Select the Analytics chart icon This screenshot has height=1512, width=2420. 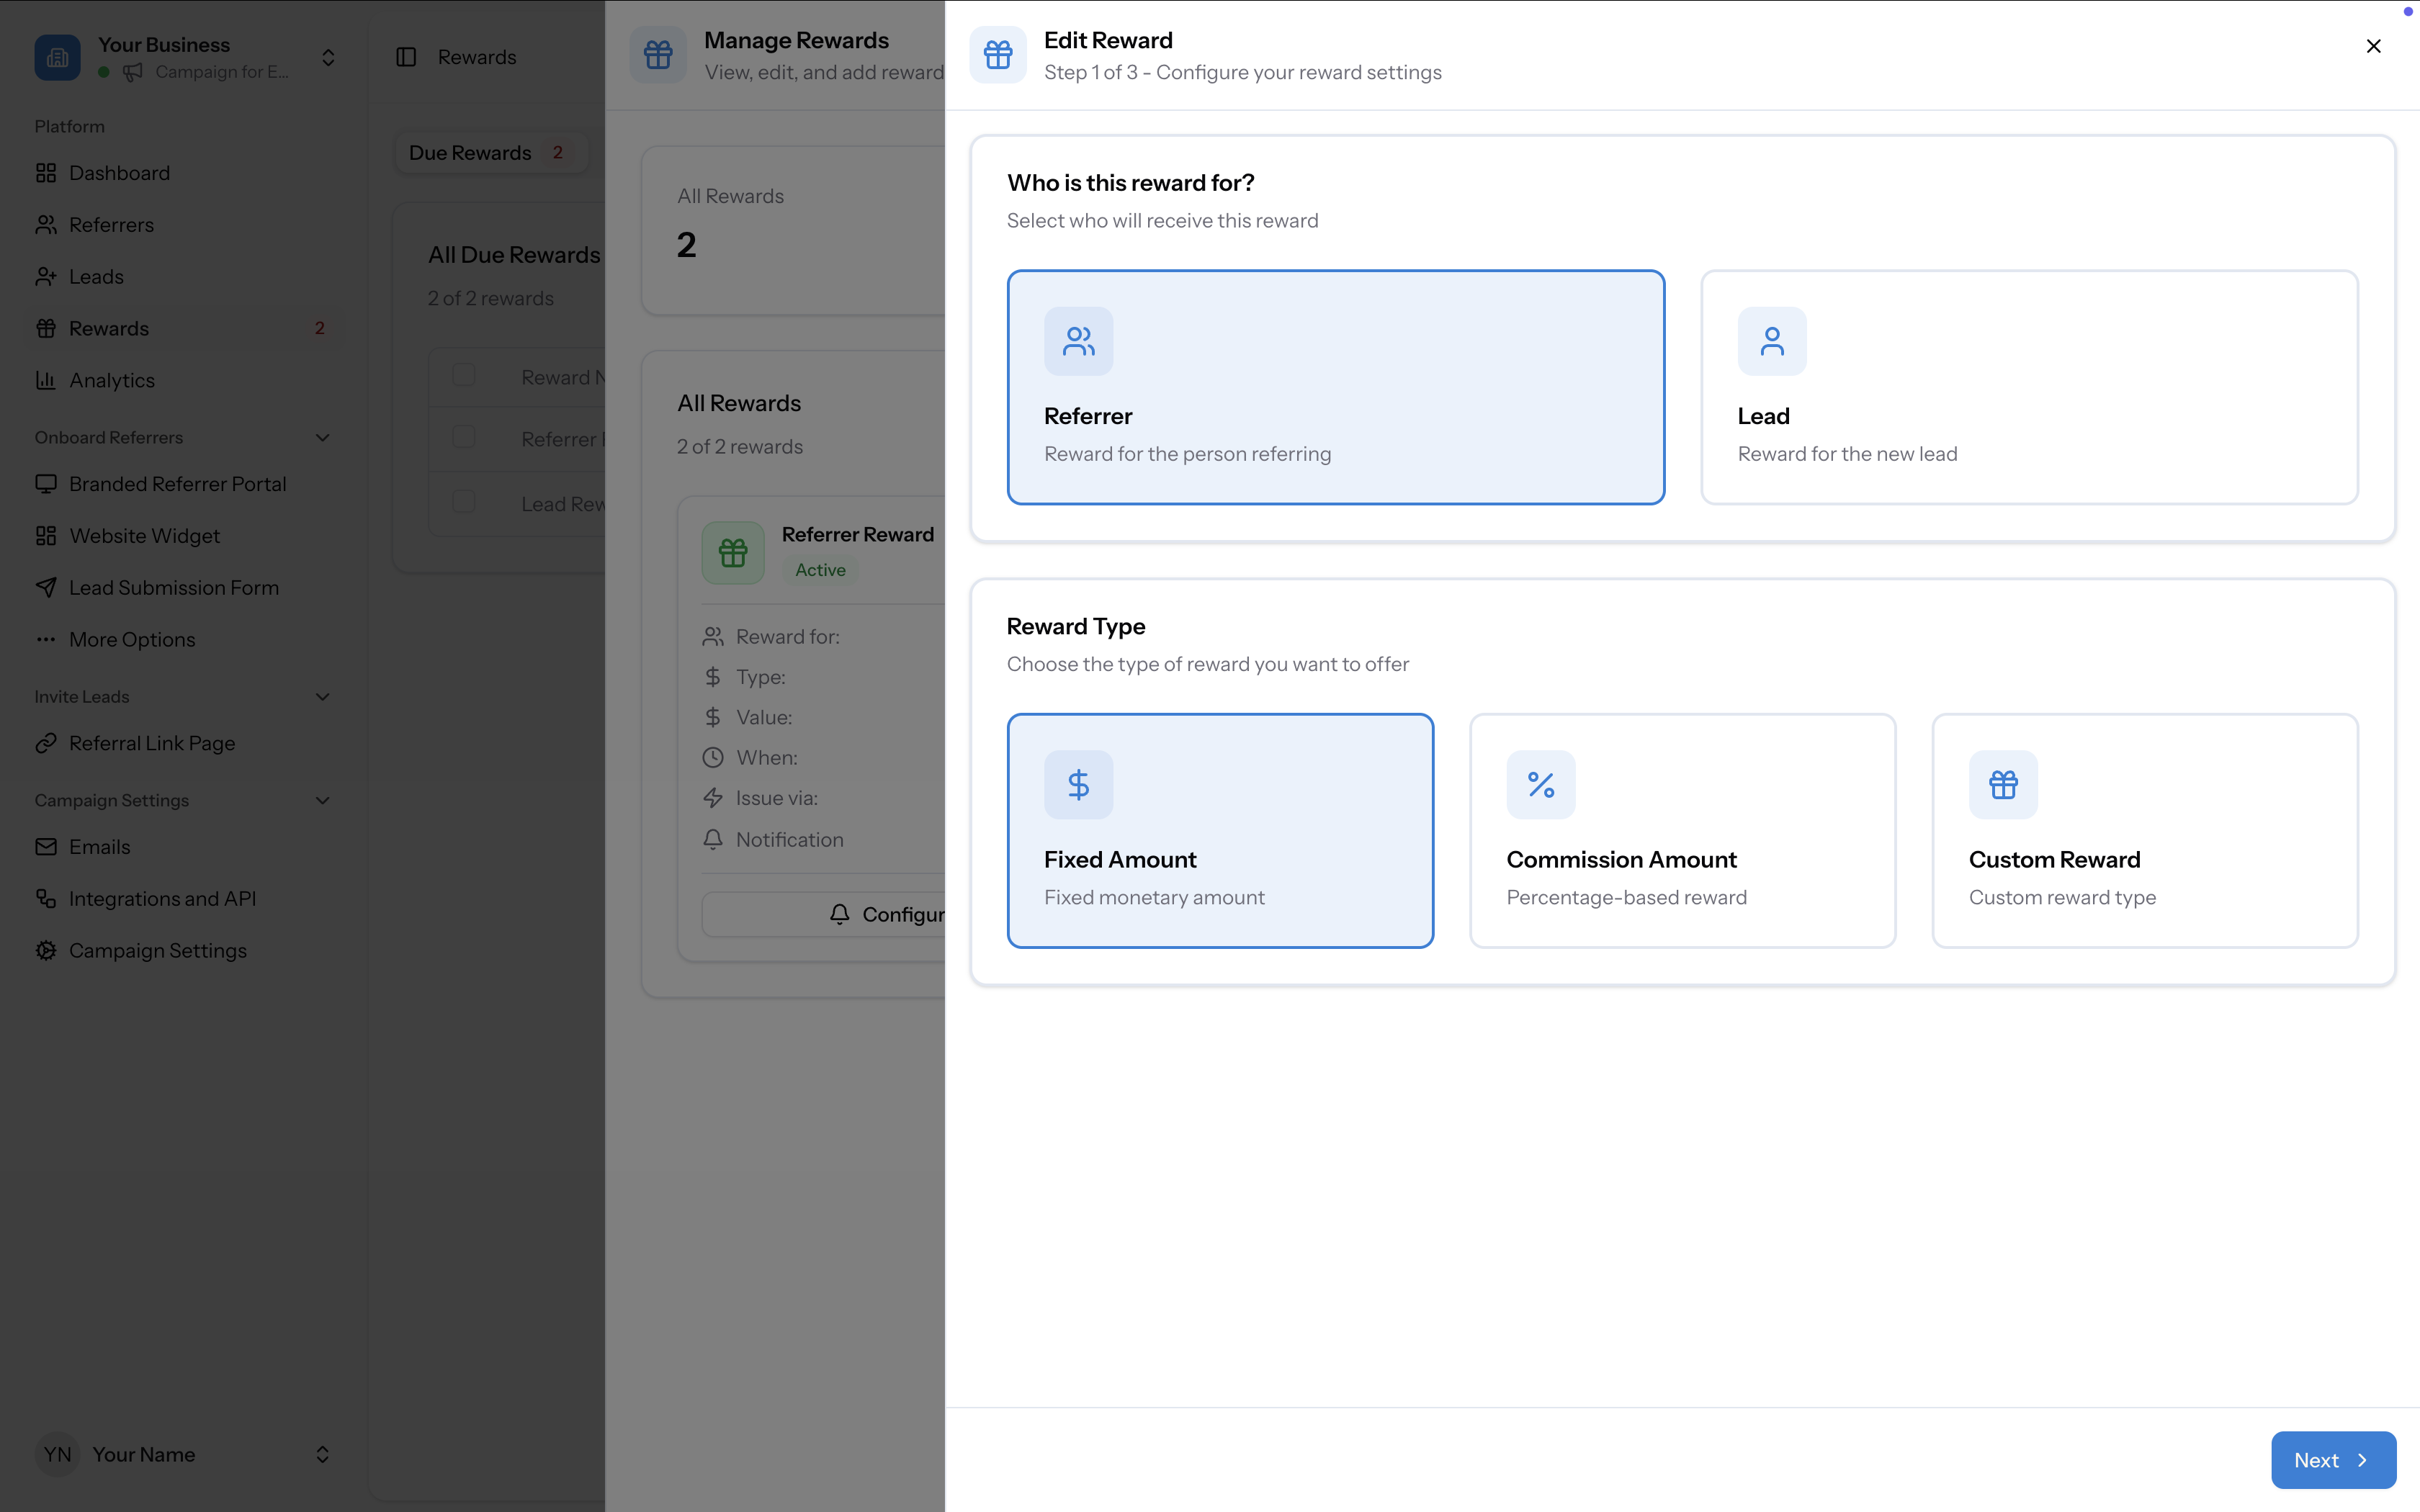tap(46, 379)
